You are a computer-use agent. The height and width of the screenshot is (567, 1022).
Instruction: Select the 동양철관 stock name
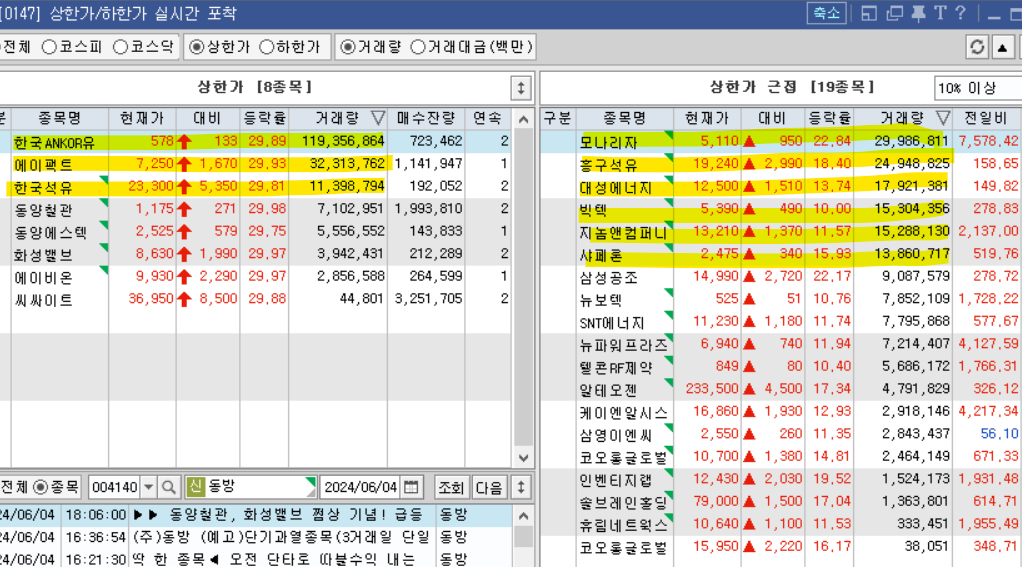(x=43, y=210)
